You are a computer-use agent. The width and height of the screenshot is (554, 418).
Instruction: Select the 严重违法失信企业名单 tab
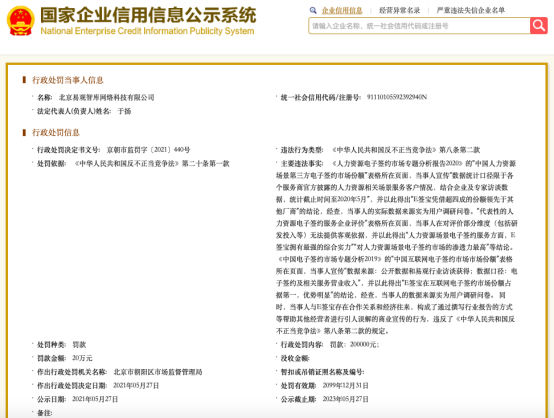[x=471, y=11]
